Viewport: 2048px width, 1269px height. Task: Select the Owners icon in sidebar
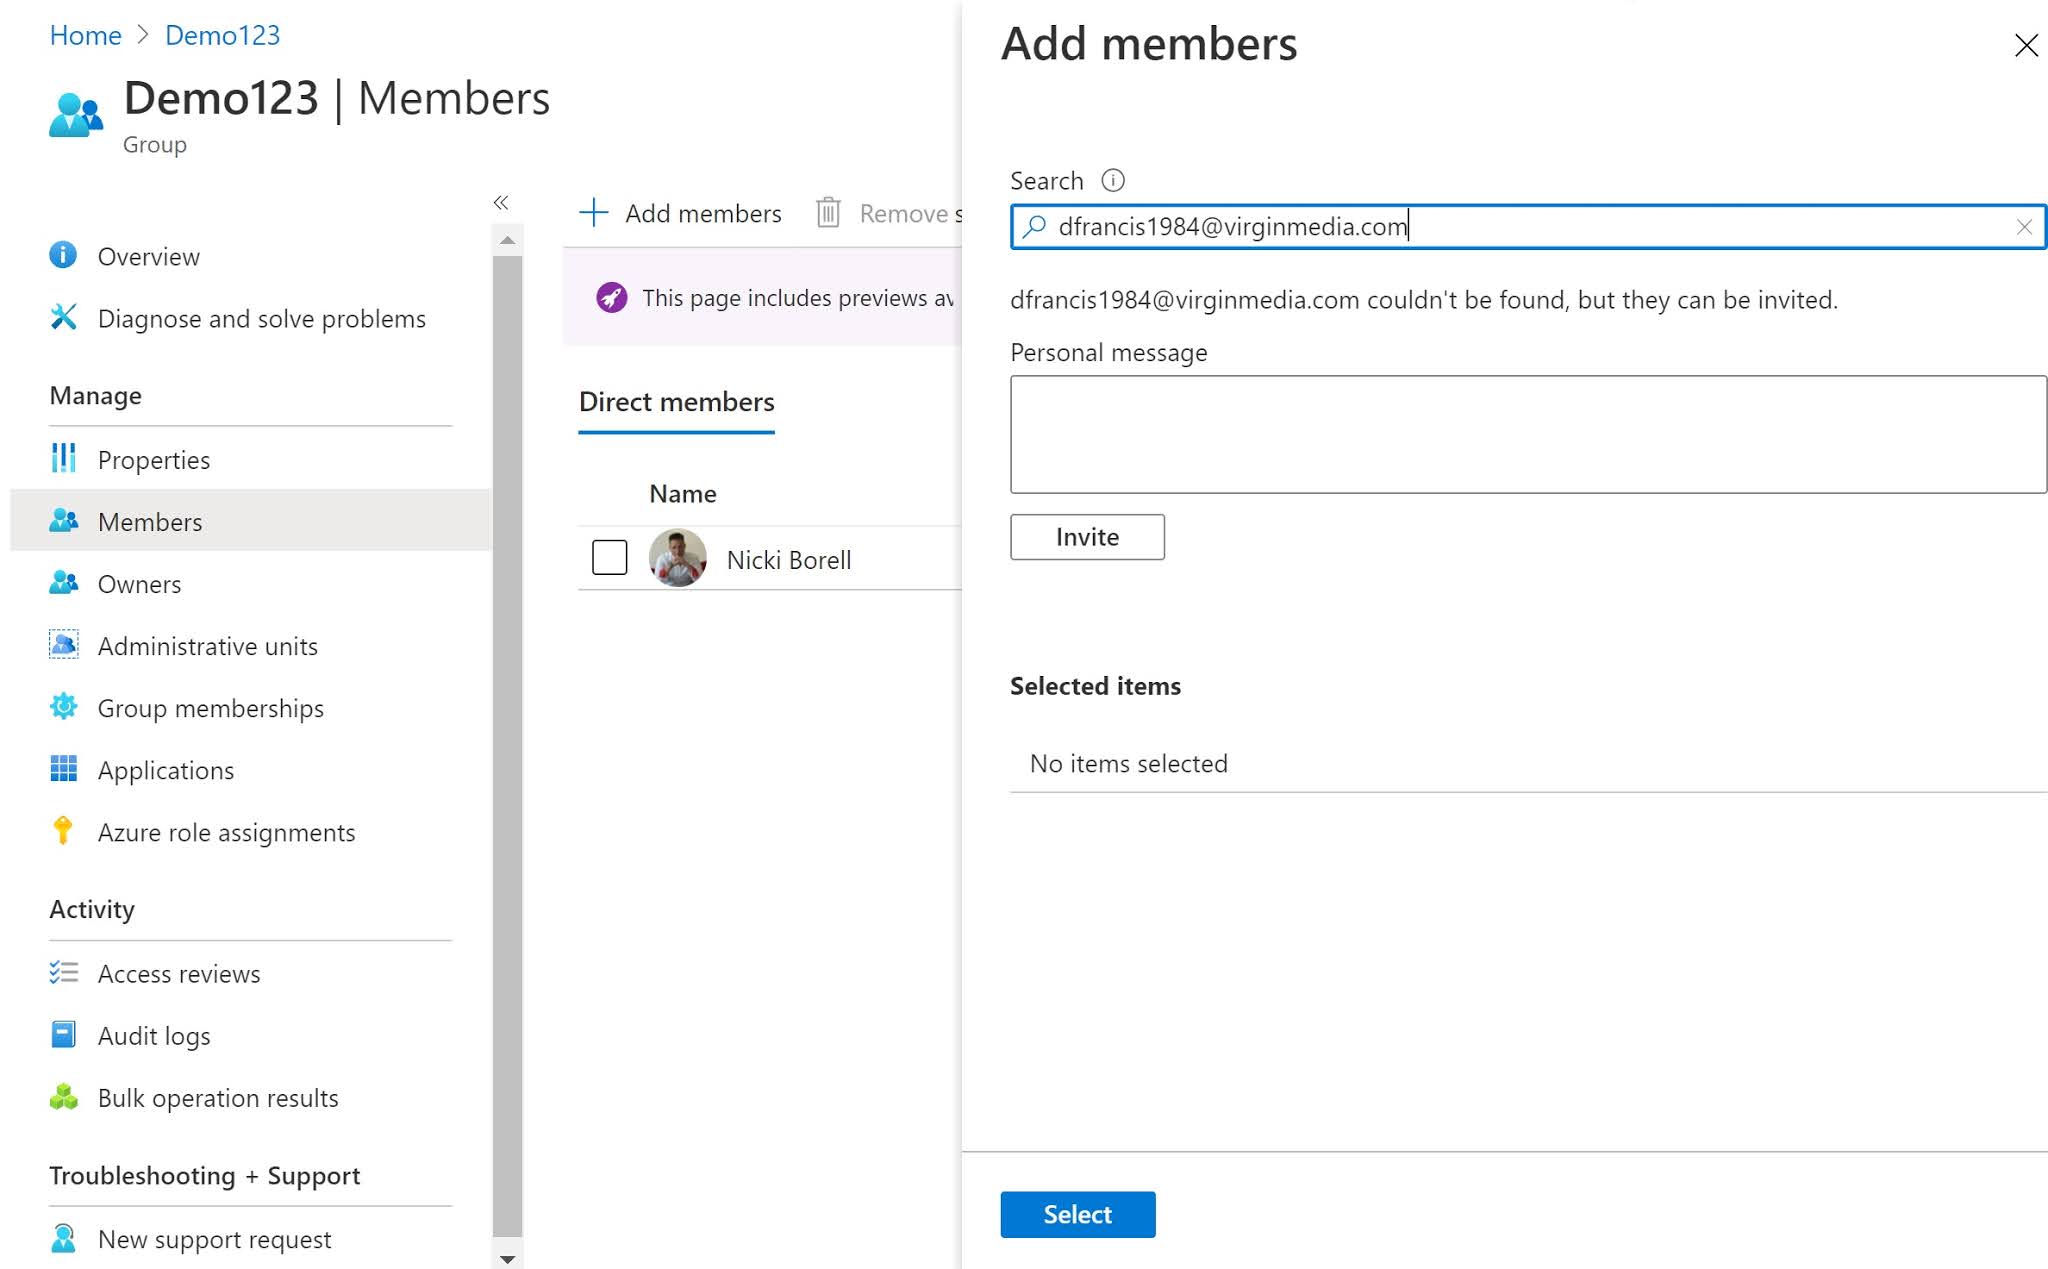click(x=64, y=583)
